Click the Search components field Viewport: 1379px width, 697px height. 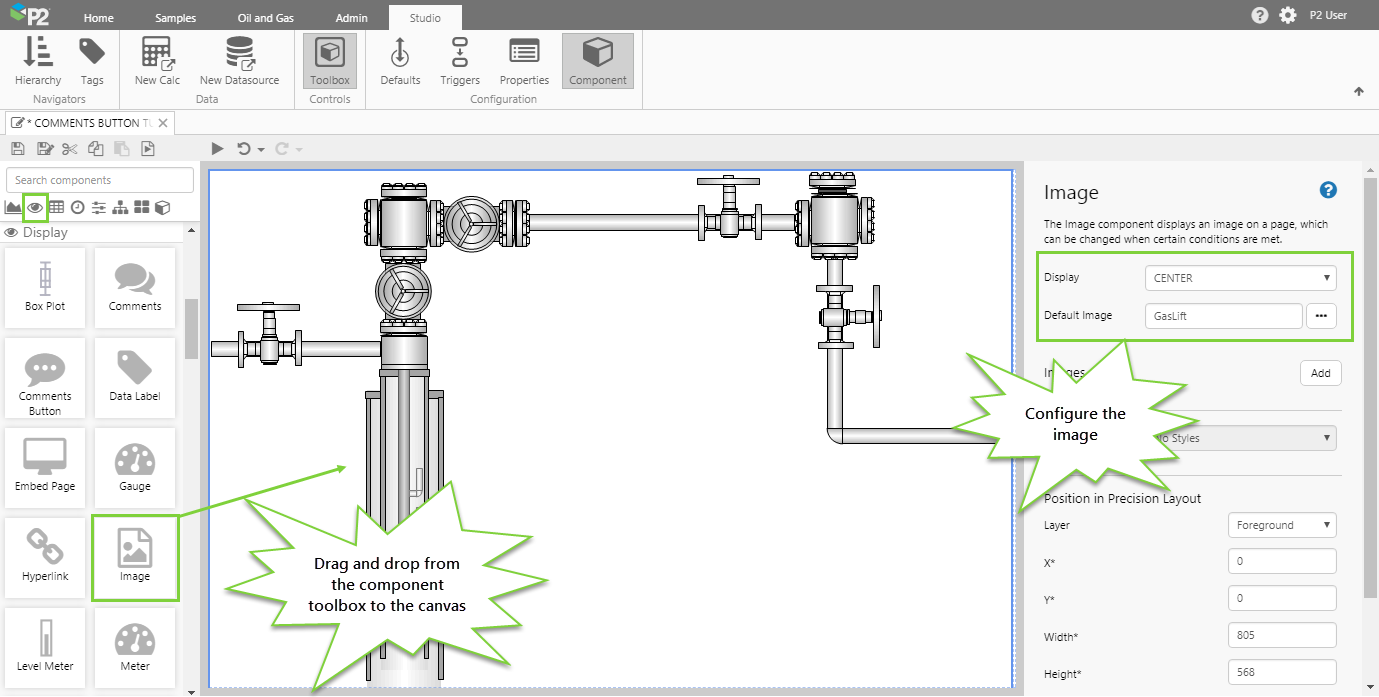(100, 180)
